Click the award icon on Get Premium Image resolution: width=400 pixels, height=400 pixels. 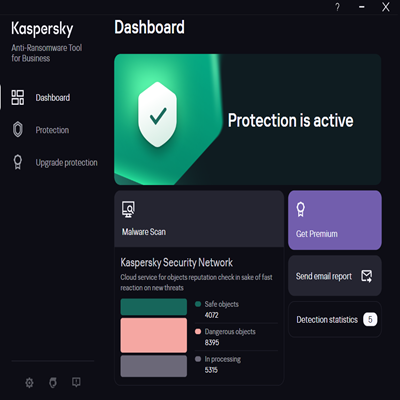[x=300, y=210]
